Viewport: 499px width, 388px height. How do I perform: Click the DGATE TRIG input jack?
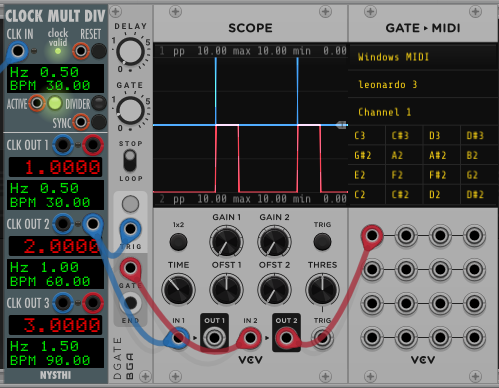[x=130, y=229]
